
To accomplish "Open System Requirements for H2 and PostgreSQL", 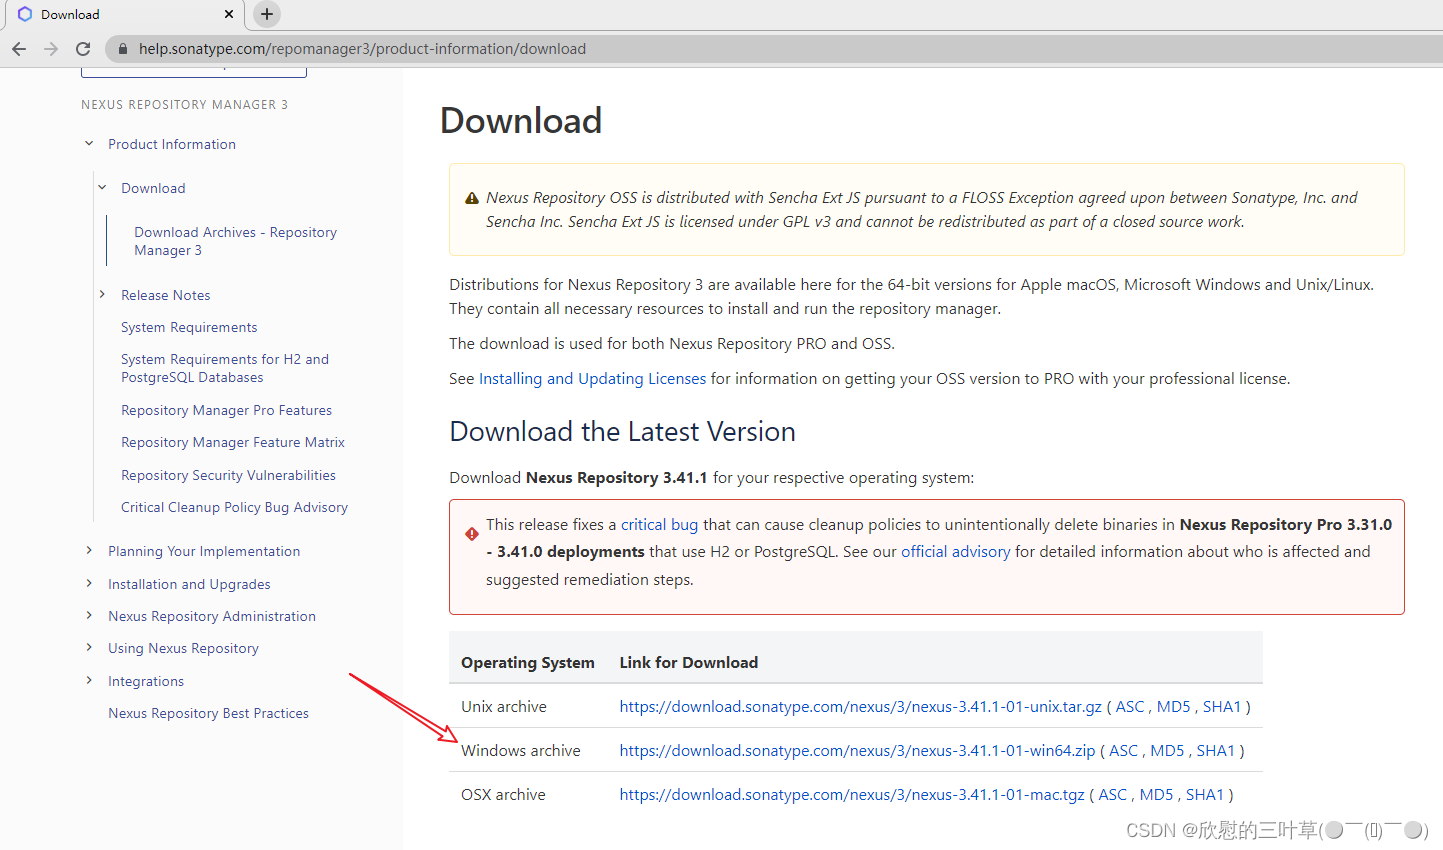I will 225,368.
